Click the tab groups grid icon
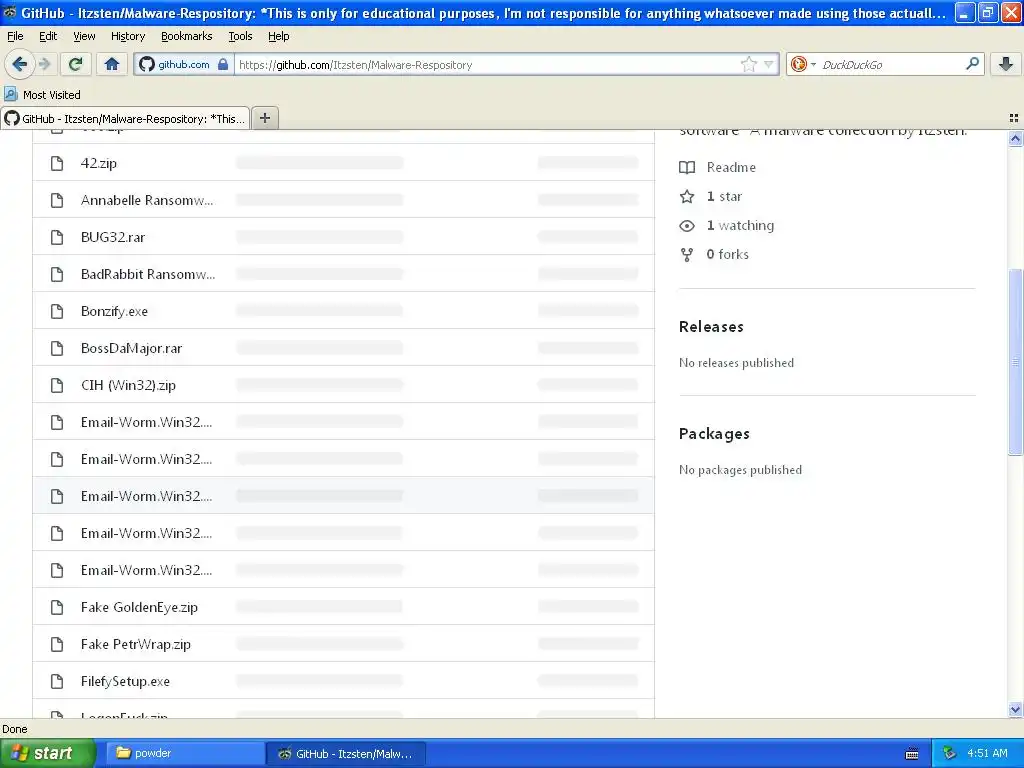The height and width of the screenshot is (768, 1024). tap(1014, 118)
